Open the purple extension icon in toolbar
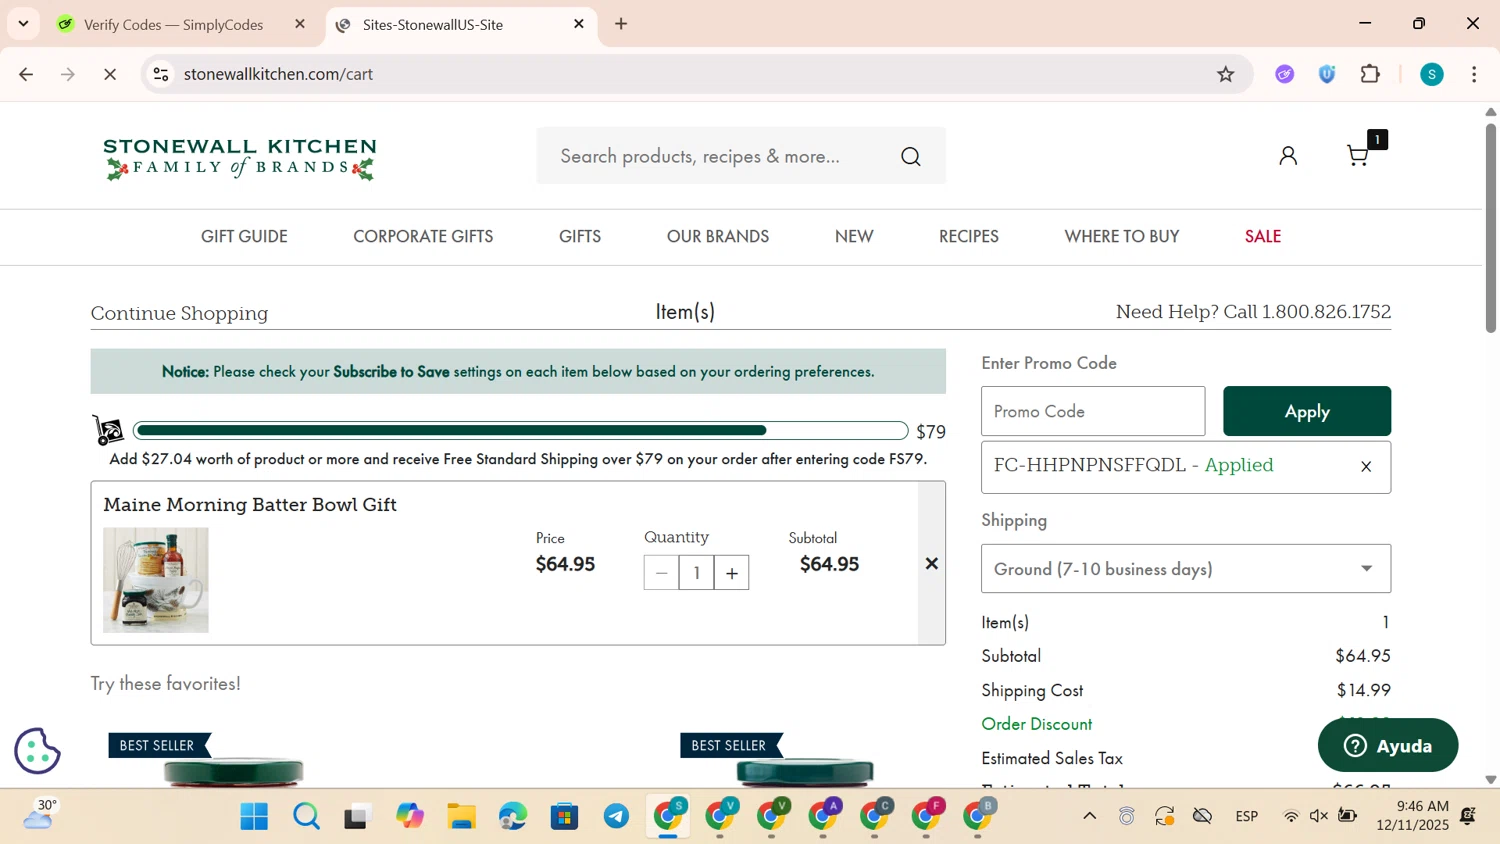This screenshot has width=1500, height=844. click(x=1285, y=74)
